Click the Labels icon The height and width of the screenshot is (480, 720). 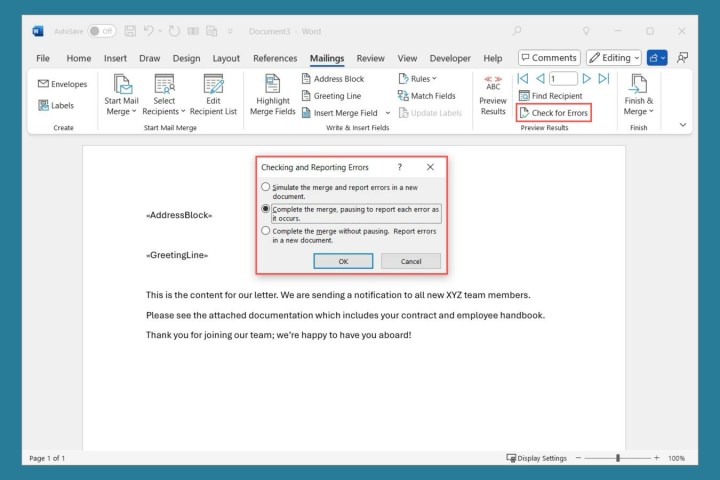click(x=44, y=105)
